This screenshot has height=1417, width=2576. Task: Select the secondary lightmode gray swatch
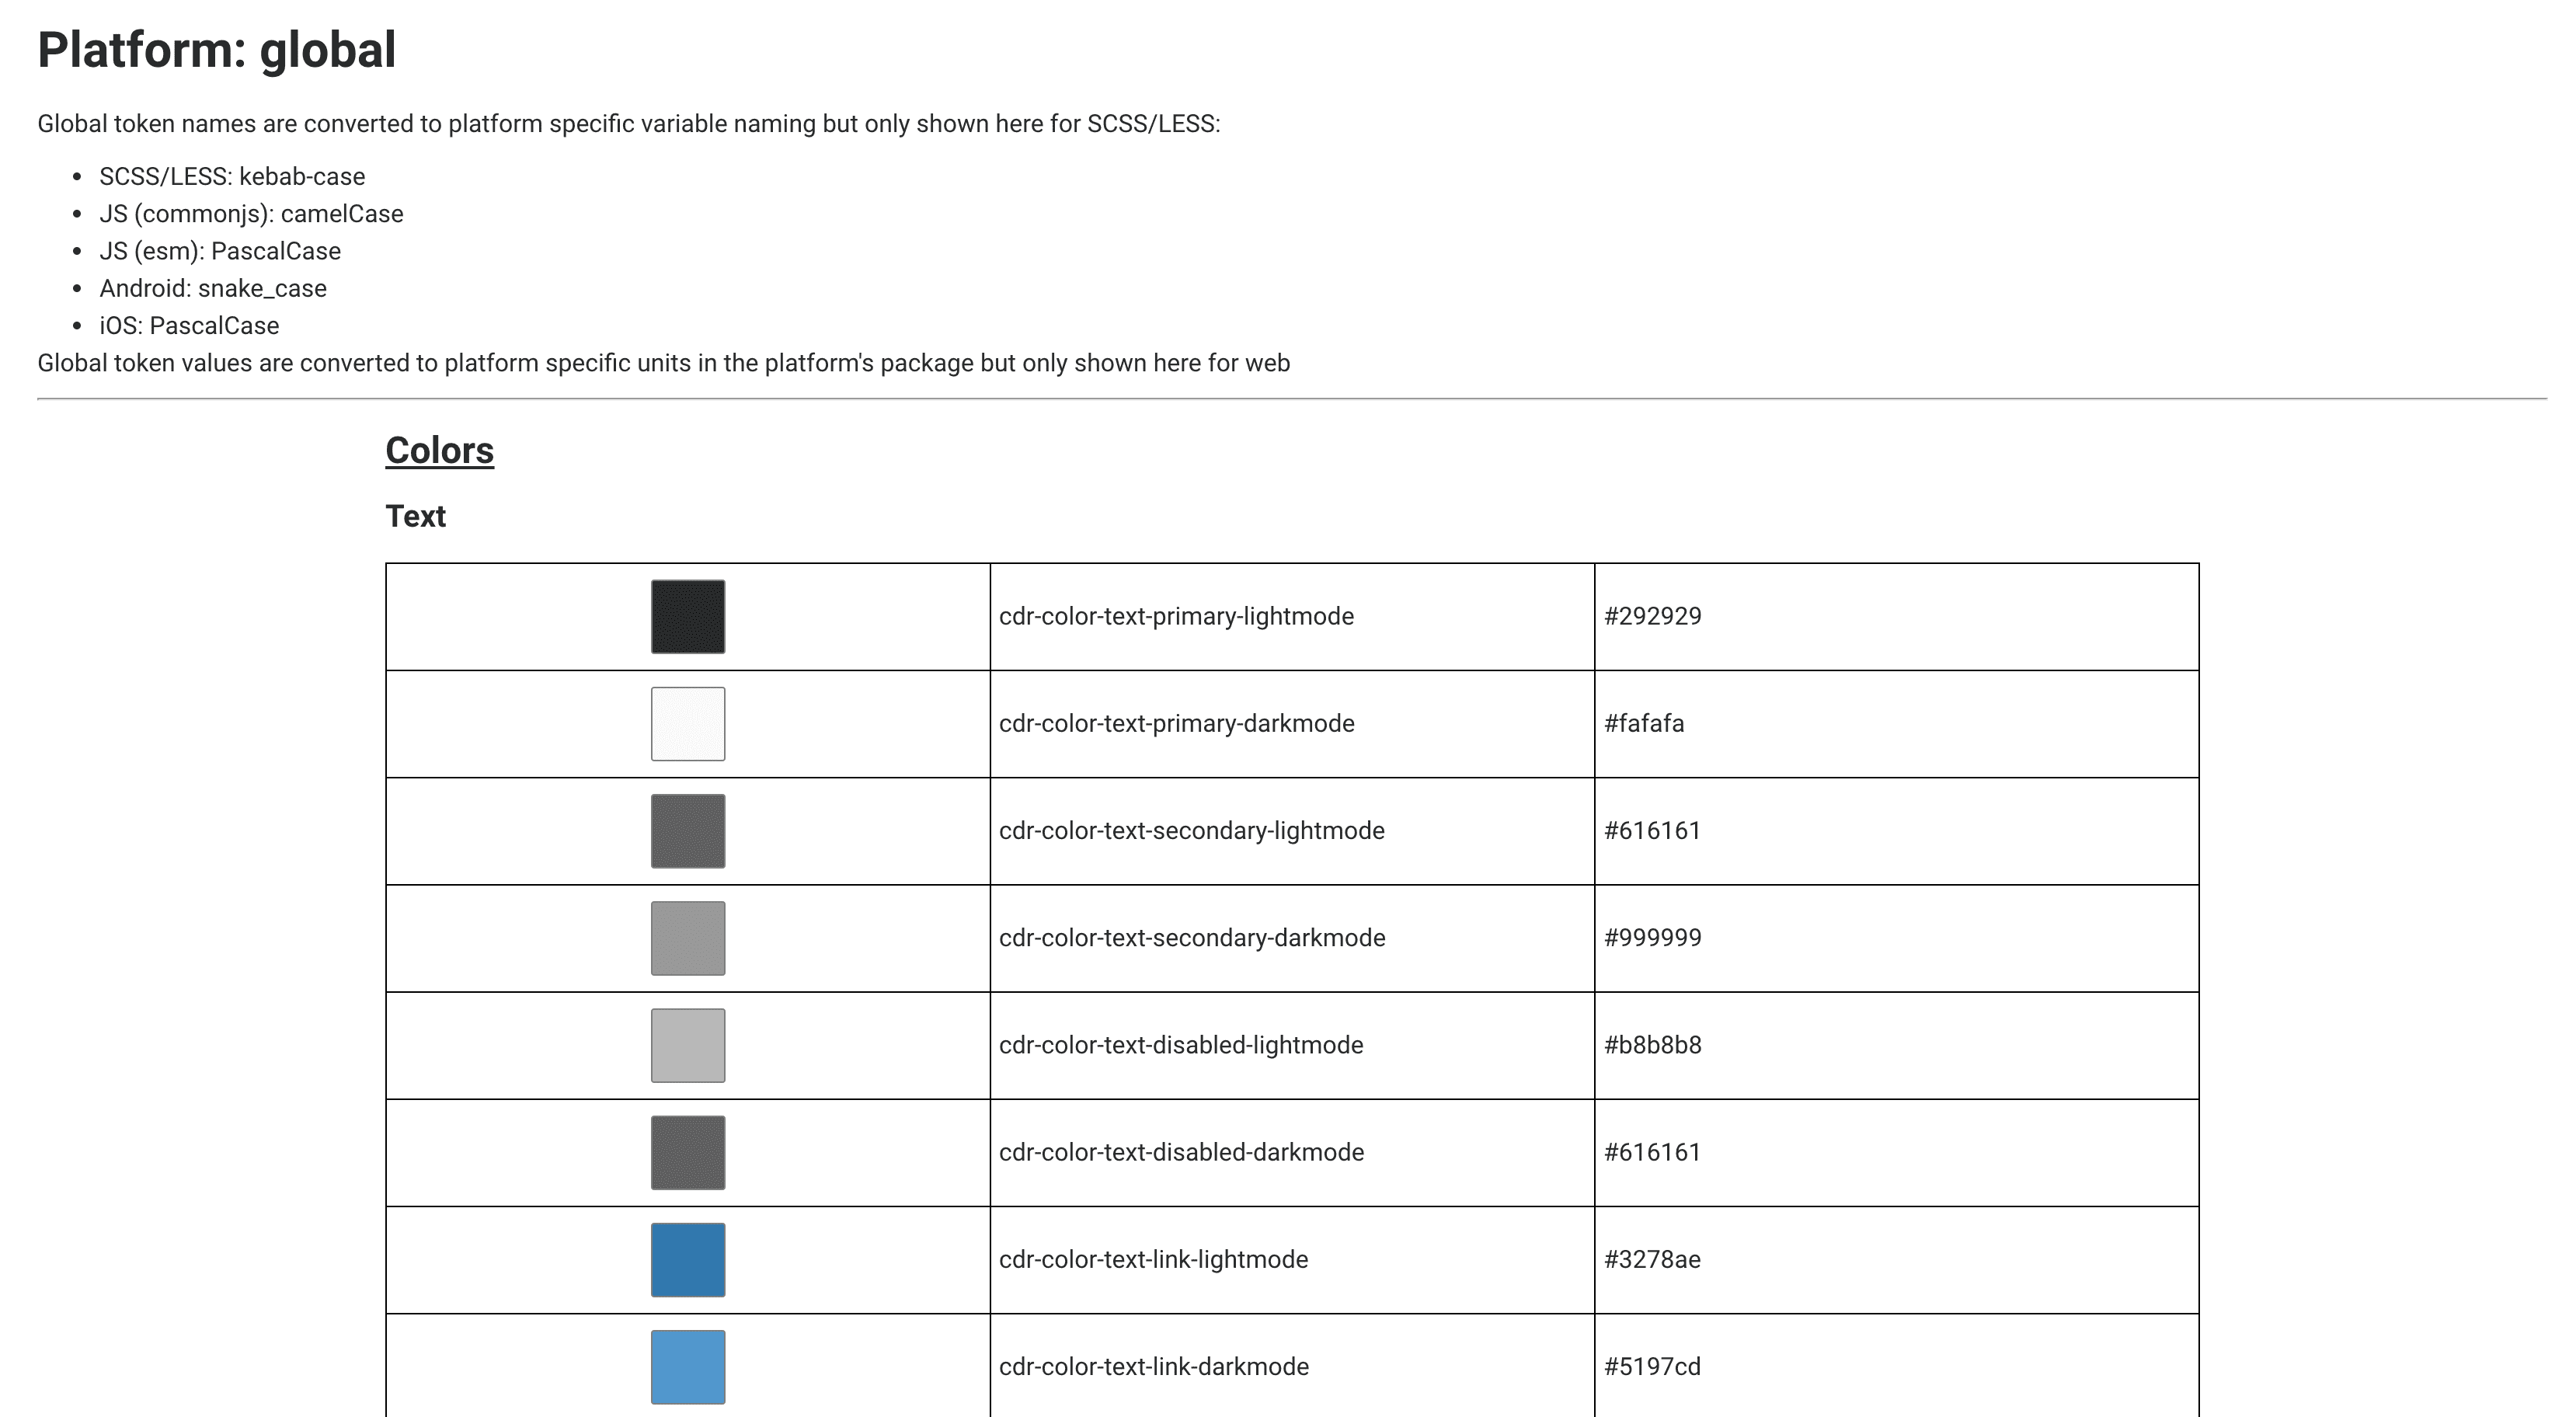click(x=688, y=830)
